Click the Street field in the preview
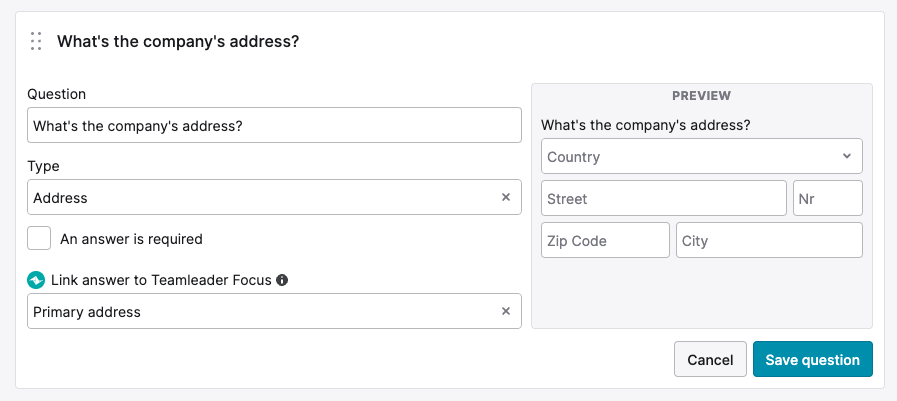The image size is (897, 401). point(664,198)
